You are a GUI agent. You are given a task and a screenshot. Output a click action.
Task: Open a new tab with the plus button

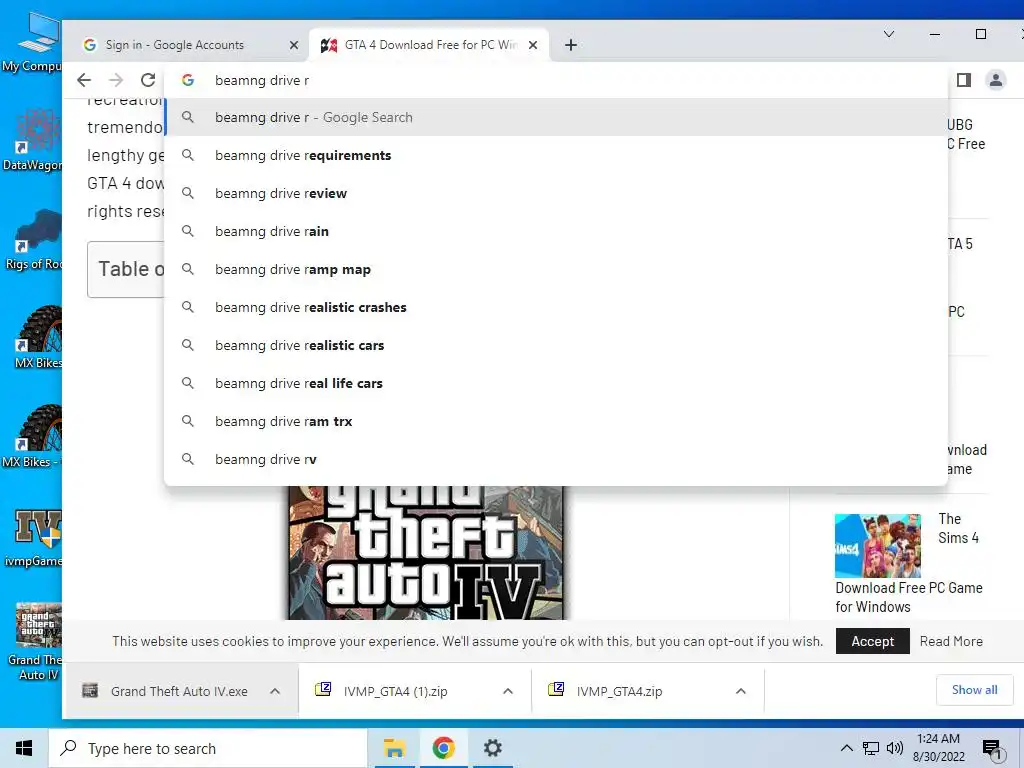point(570,44)
